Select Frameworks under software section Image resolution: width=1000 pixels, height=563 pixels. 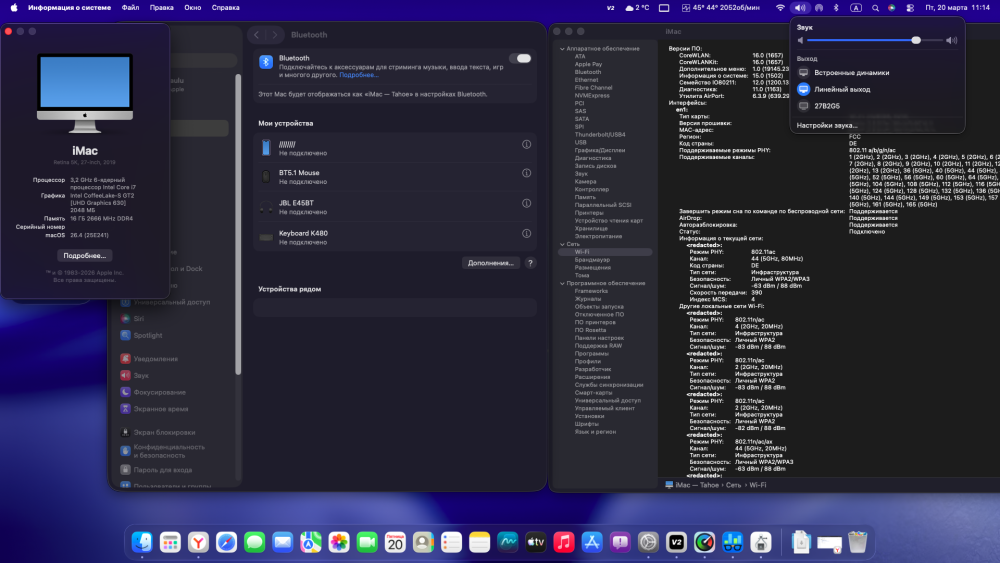tap(591, 291)
